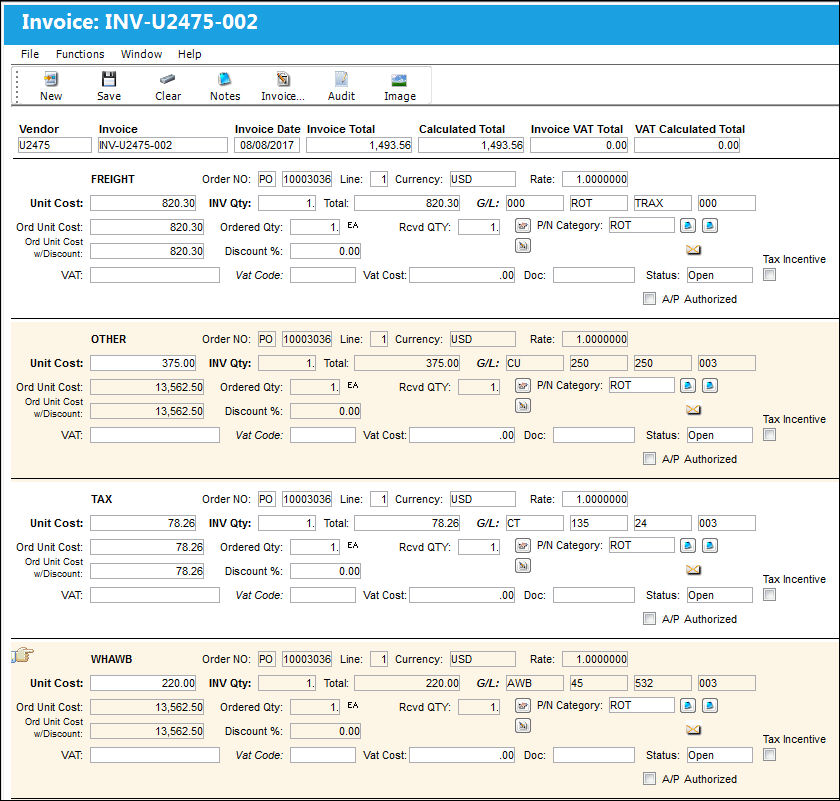840x801 pixels.
Task: Click icon button beside OTHER Rcvd QTY field
Action: pos(523,385)
